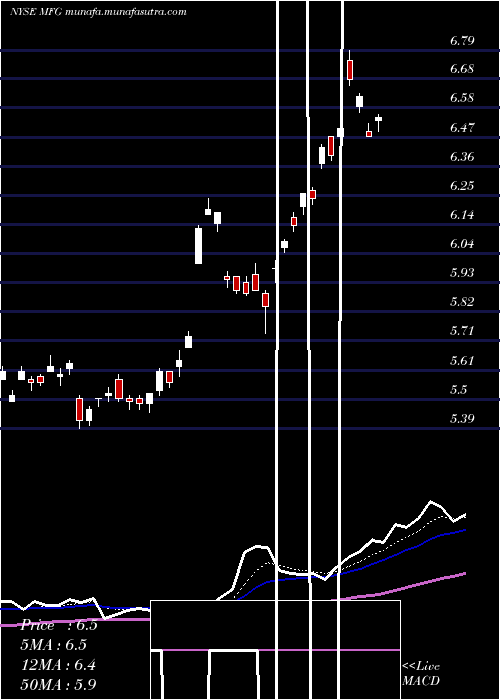Viewport: 500px width, 700px height.
Task: Click the <<Live MACD label
Action: (421, 674)
